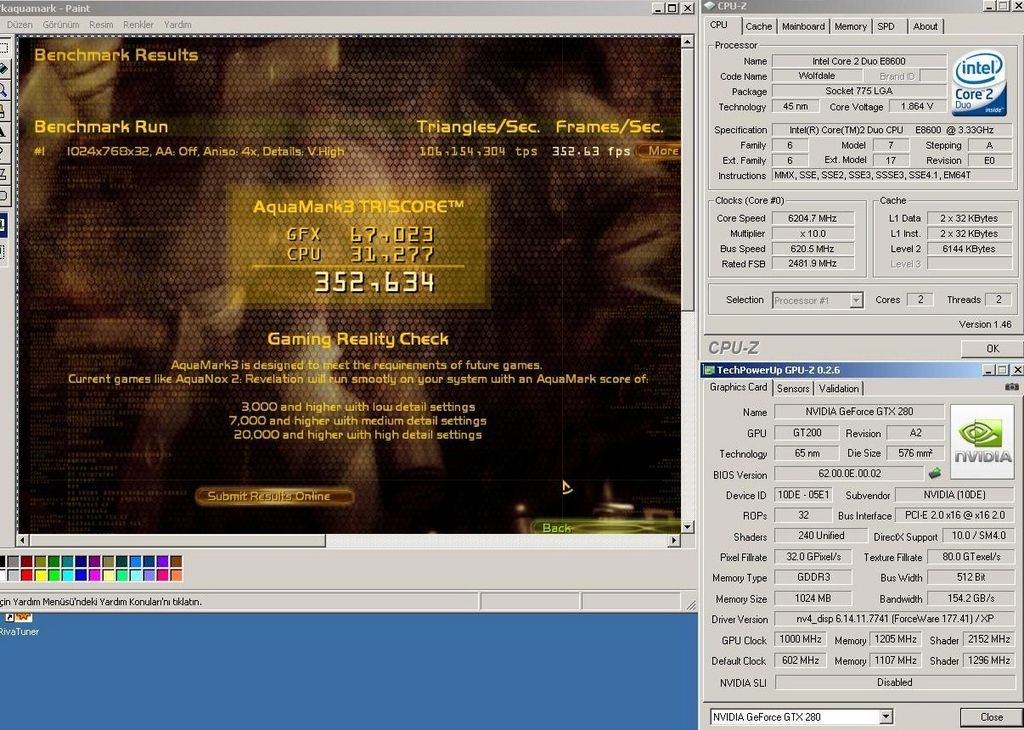
Task: Switch to the Cache tab in CPU-Z
Action: [x=758, y=27]
